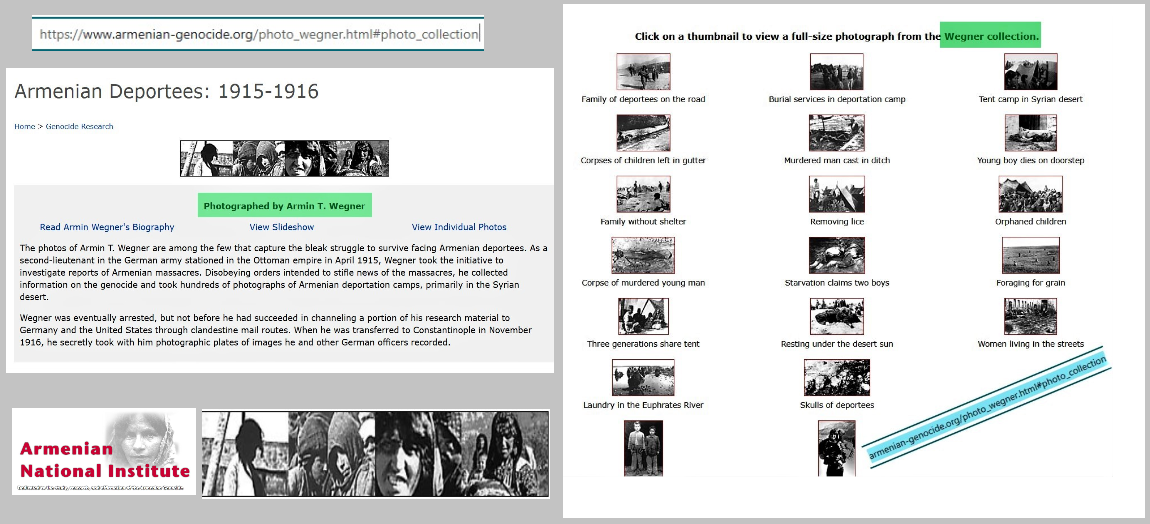1150x524 pixels.
Task: View the 'Women living in the streets' thumbnail
Action: click(1030, 317)
